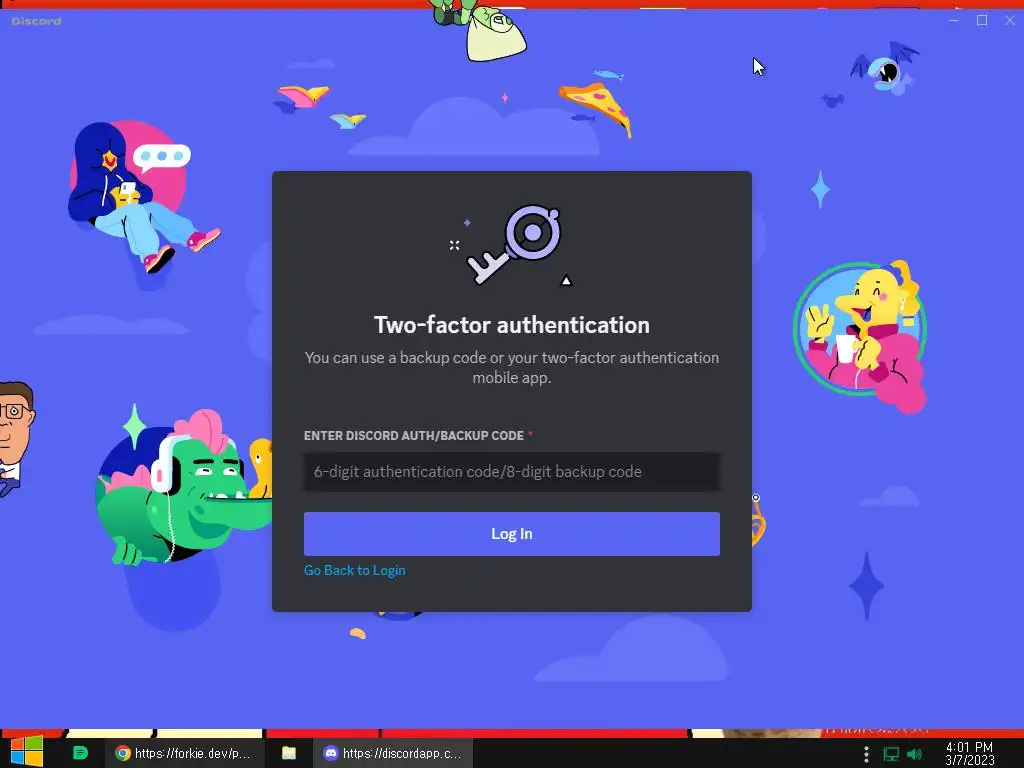Switch to the Discord taskbar window

393,753
